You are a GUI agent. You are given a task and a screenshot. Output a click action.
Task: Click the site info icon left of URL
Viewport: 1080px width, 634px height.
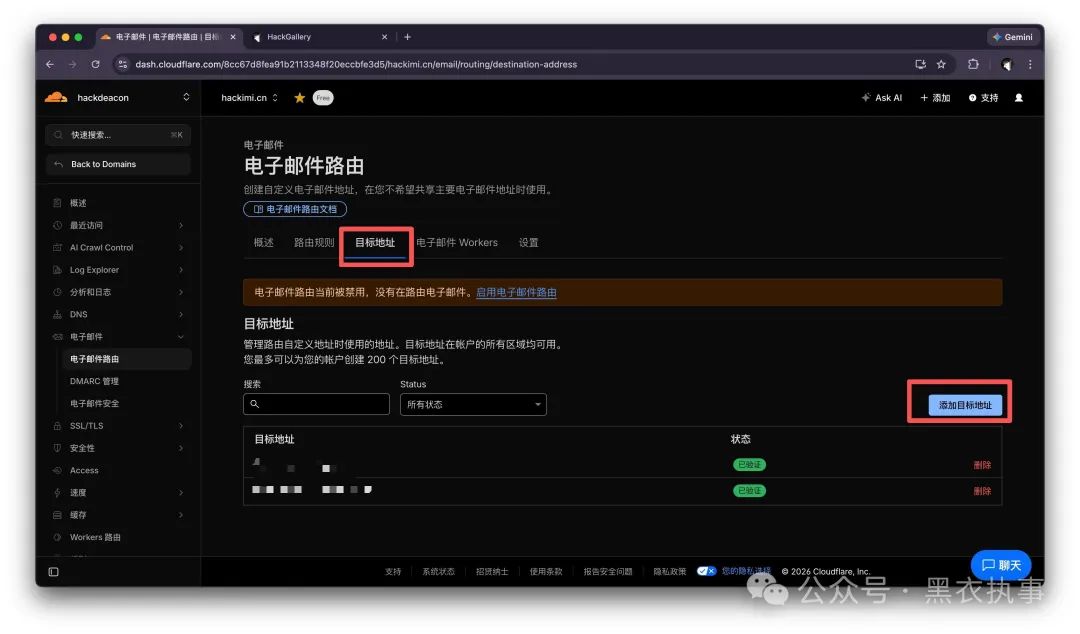point(123,64)
